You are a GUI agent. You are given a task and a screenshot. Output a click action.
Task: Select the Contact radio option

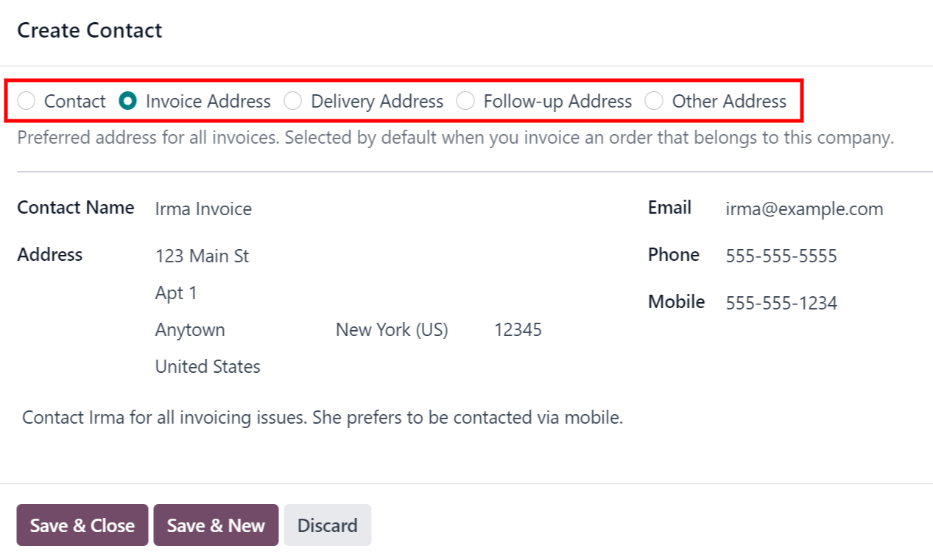point(27,101)
